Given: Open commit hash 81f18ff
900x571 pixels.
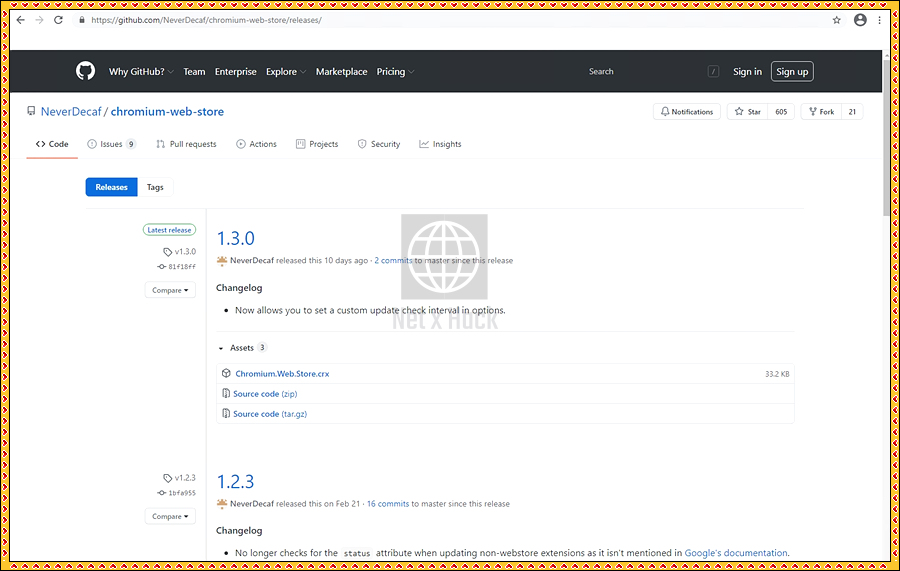Looking at the screenshot, I should 182,267.
